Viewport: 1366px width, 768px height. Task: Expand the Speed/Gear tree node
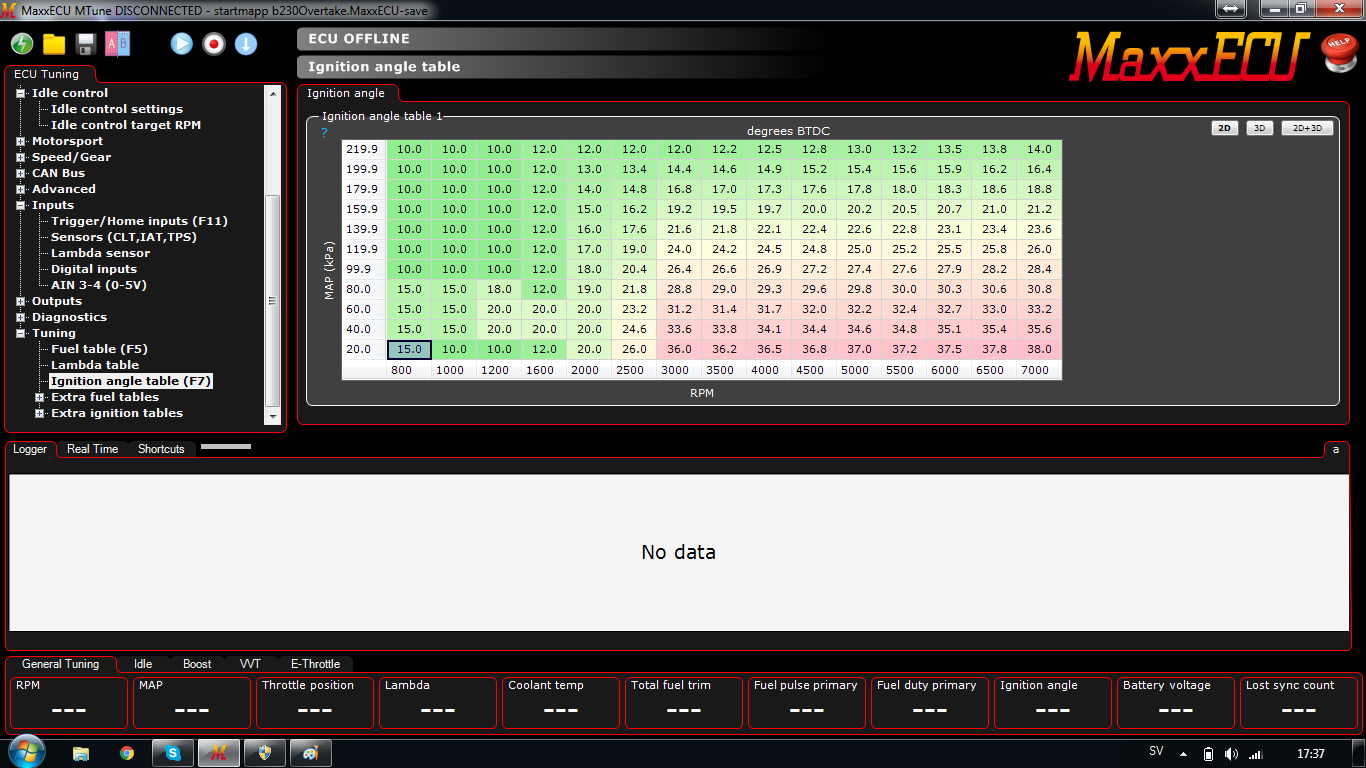click(20, 157)
